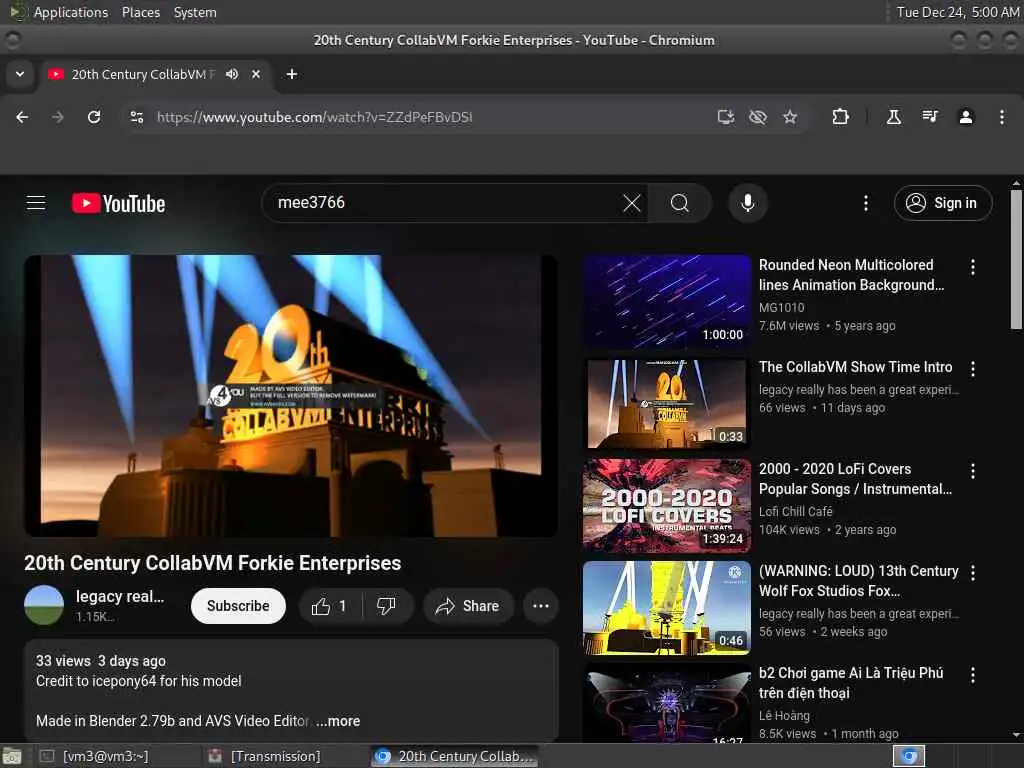Expand the description with ...more
The height and width of the screenshot is (768, 1024).
[x=338, y=721]
